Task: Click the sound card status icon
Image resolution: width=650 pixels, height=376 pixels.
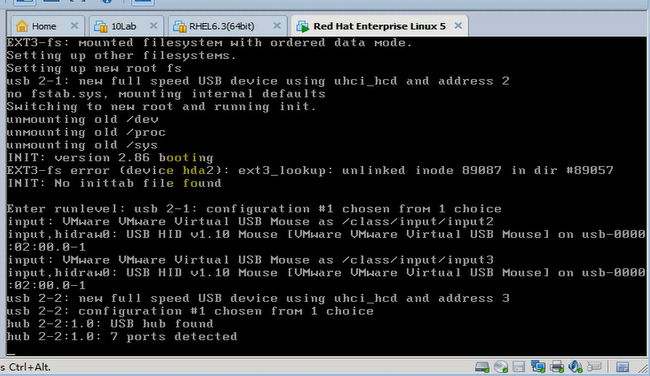Action: click(x=575, y=367)
